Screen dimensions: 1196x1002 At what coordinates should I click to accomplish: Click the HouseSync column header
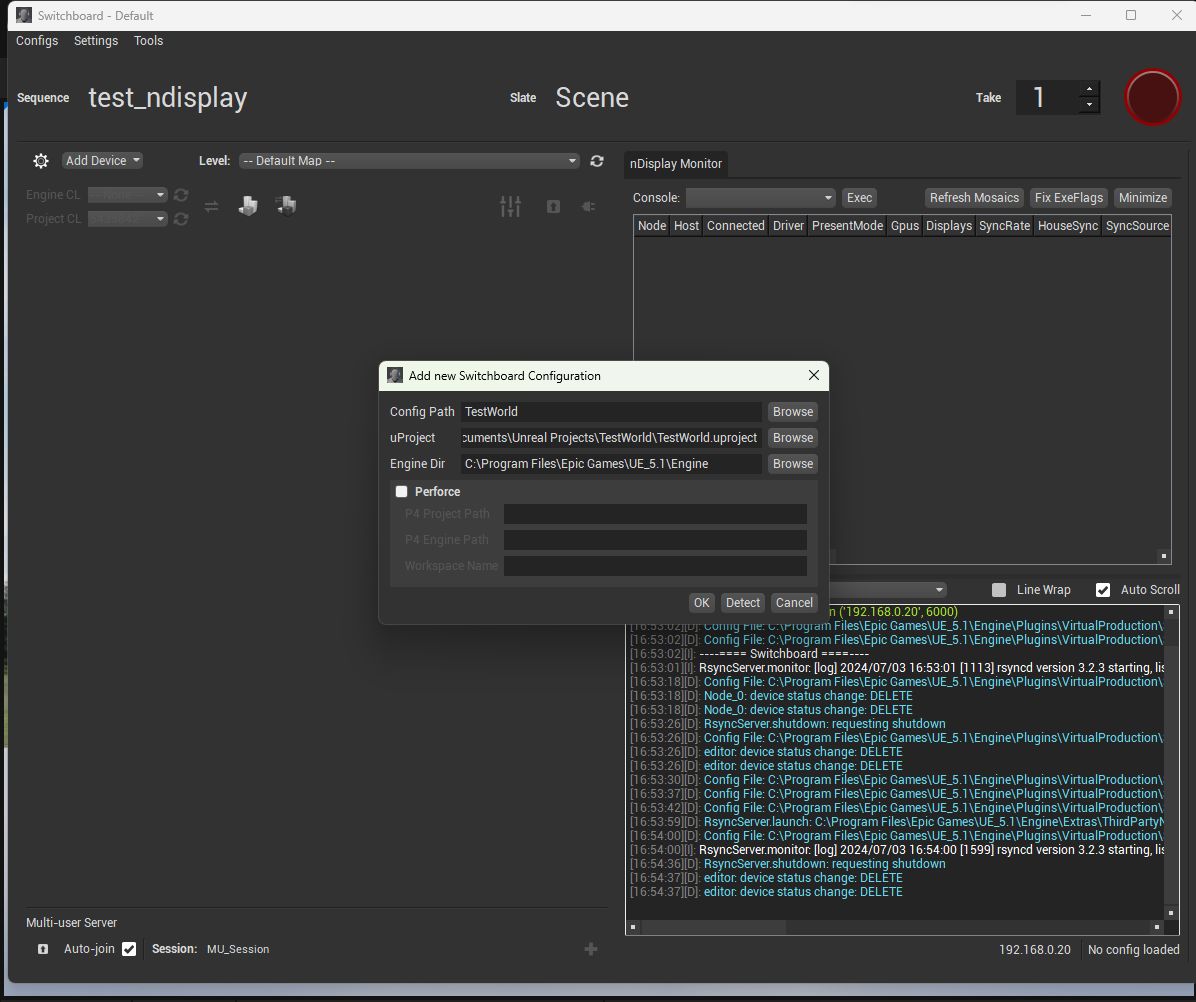[1068, 226]
